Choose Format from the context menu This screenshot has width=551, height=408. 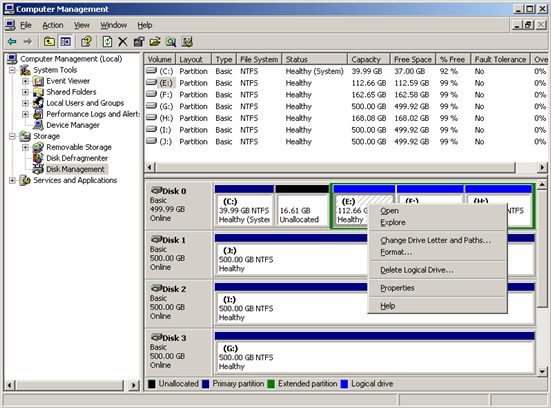coord(437,252)
